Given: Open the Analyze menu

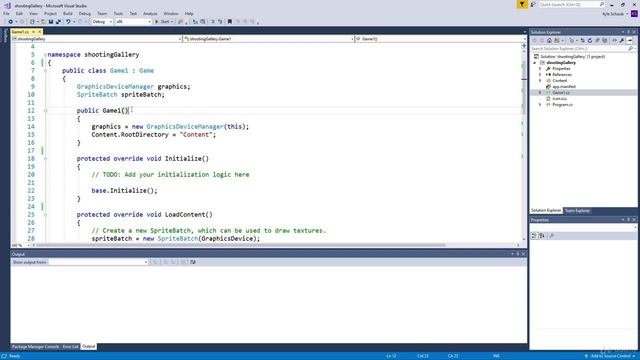Looking at the screenshot, I should (x=150, y=13).
